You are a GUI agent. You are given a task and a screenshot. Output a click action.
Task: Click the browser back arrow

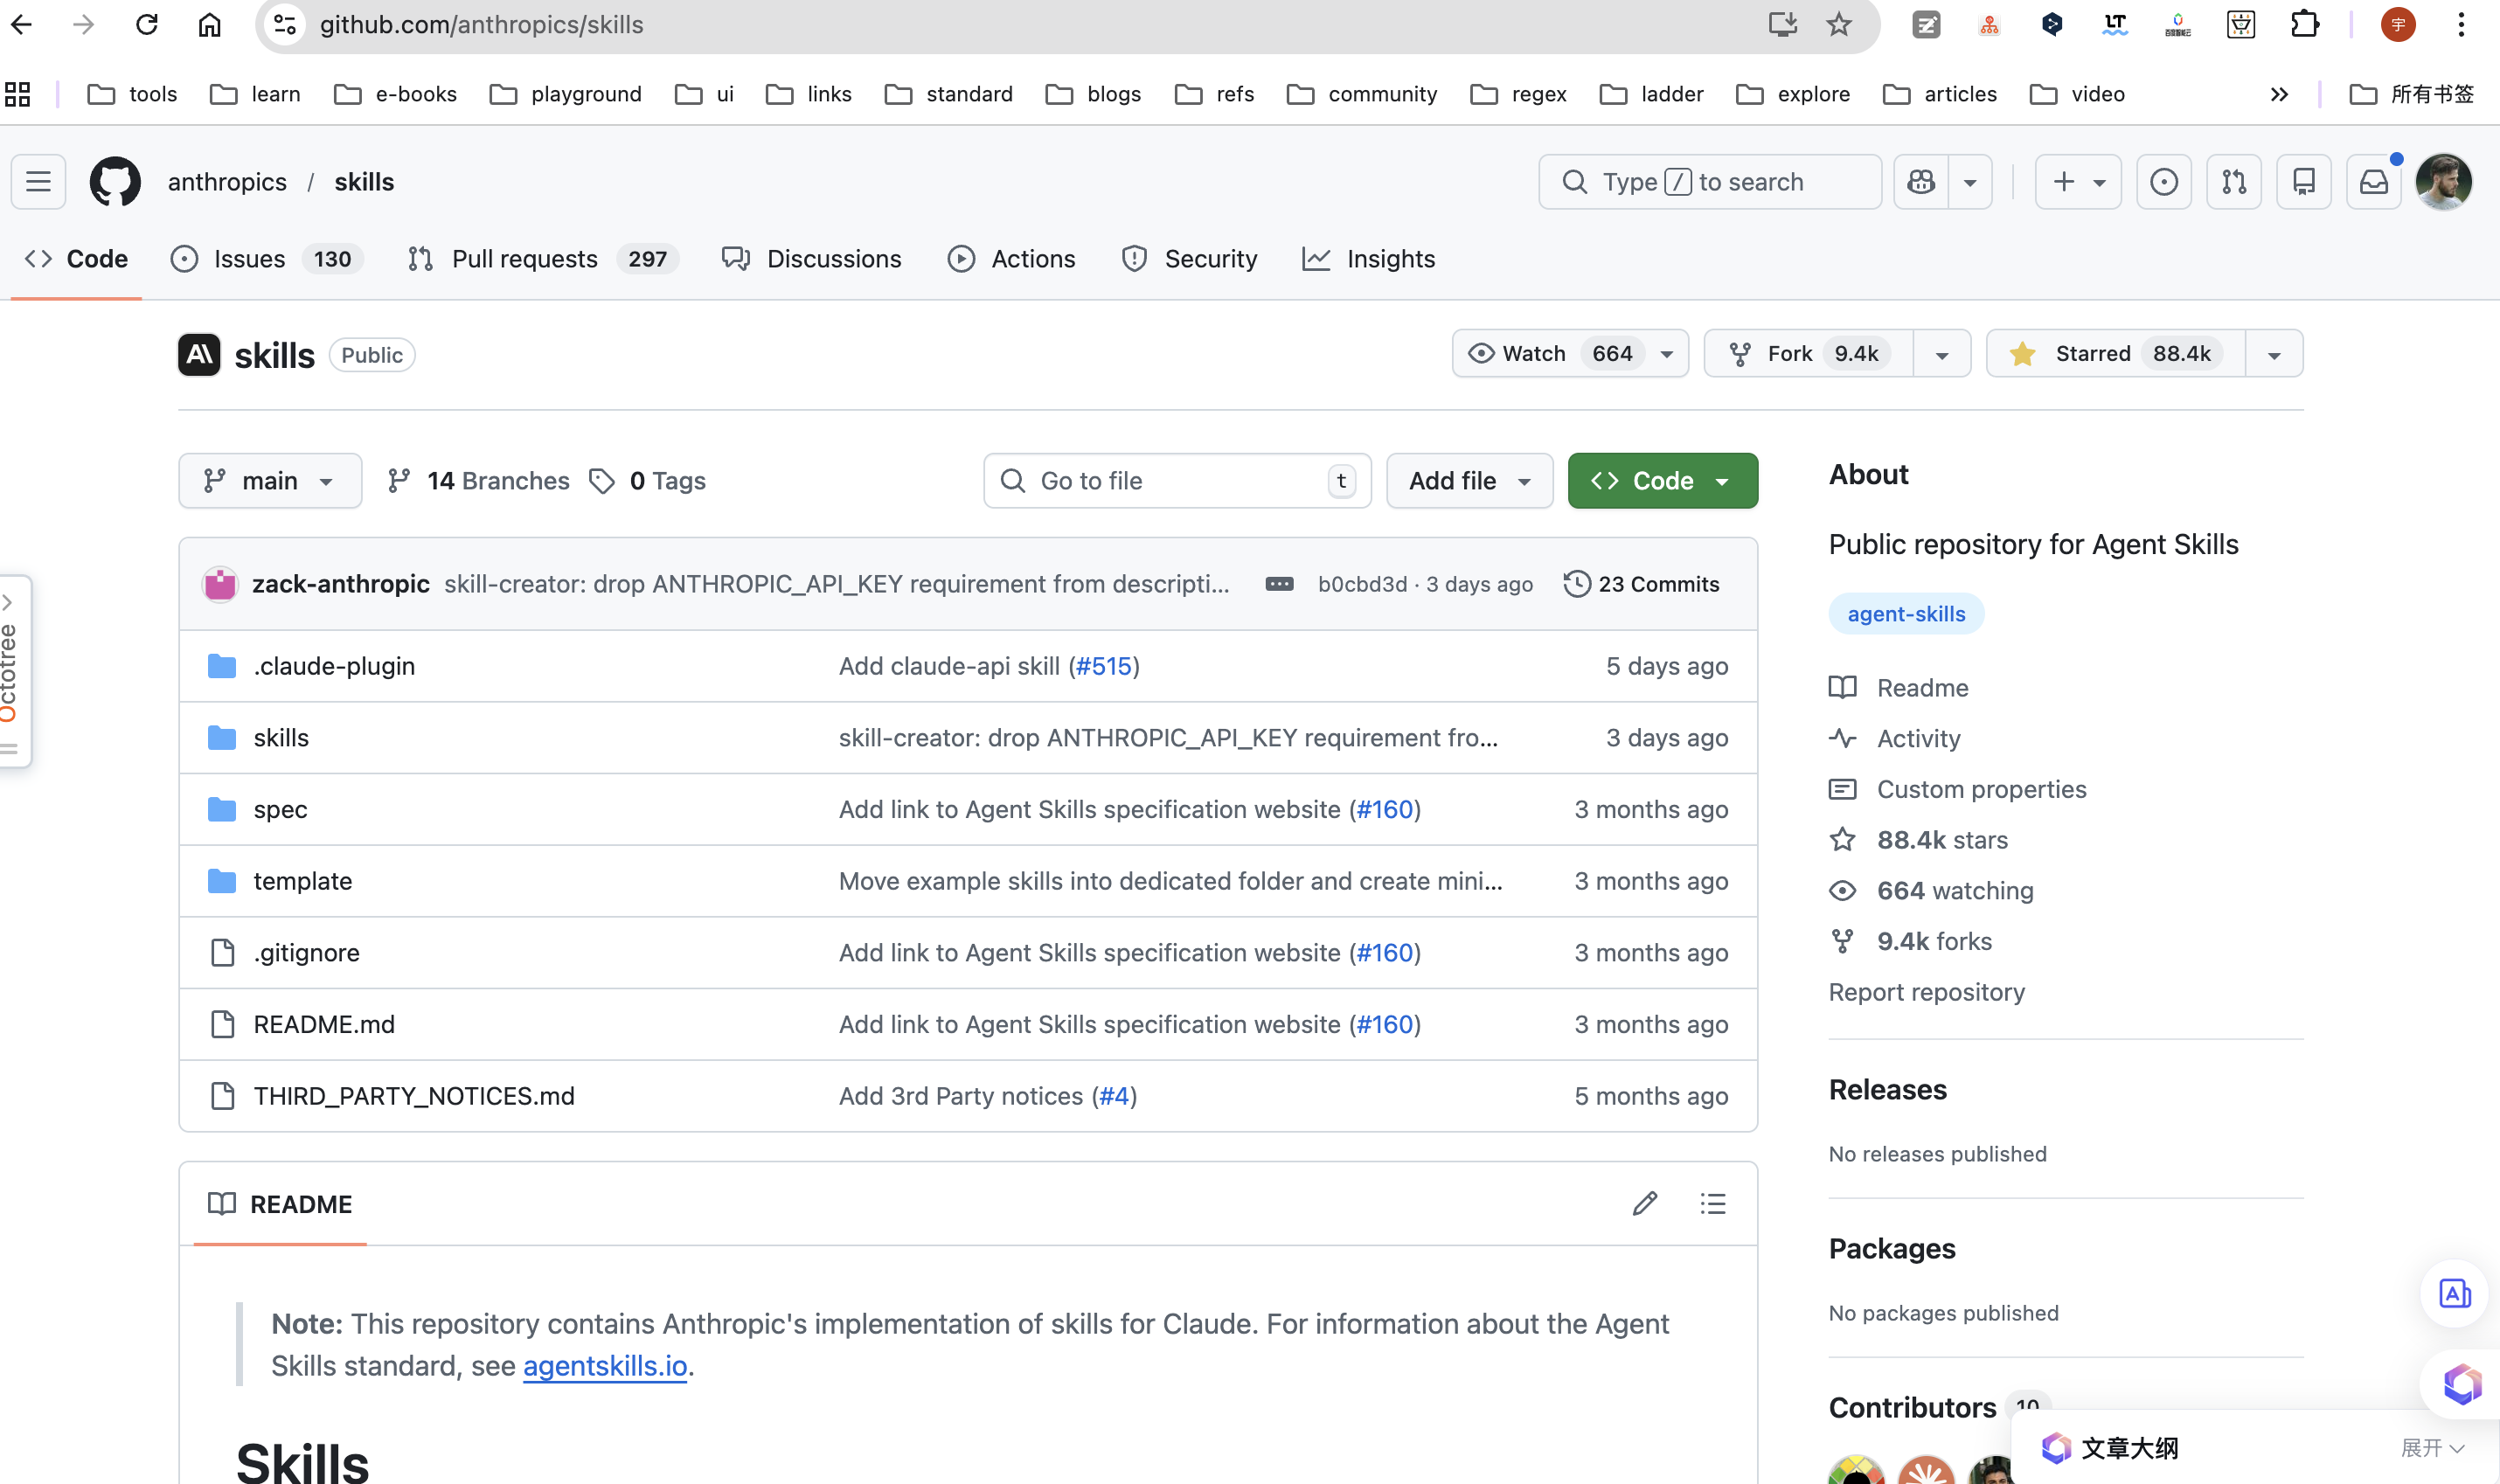(x=22, y=24)
